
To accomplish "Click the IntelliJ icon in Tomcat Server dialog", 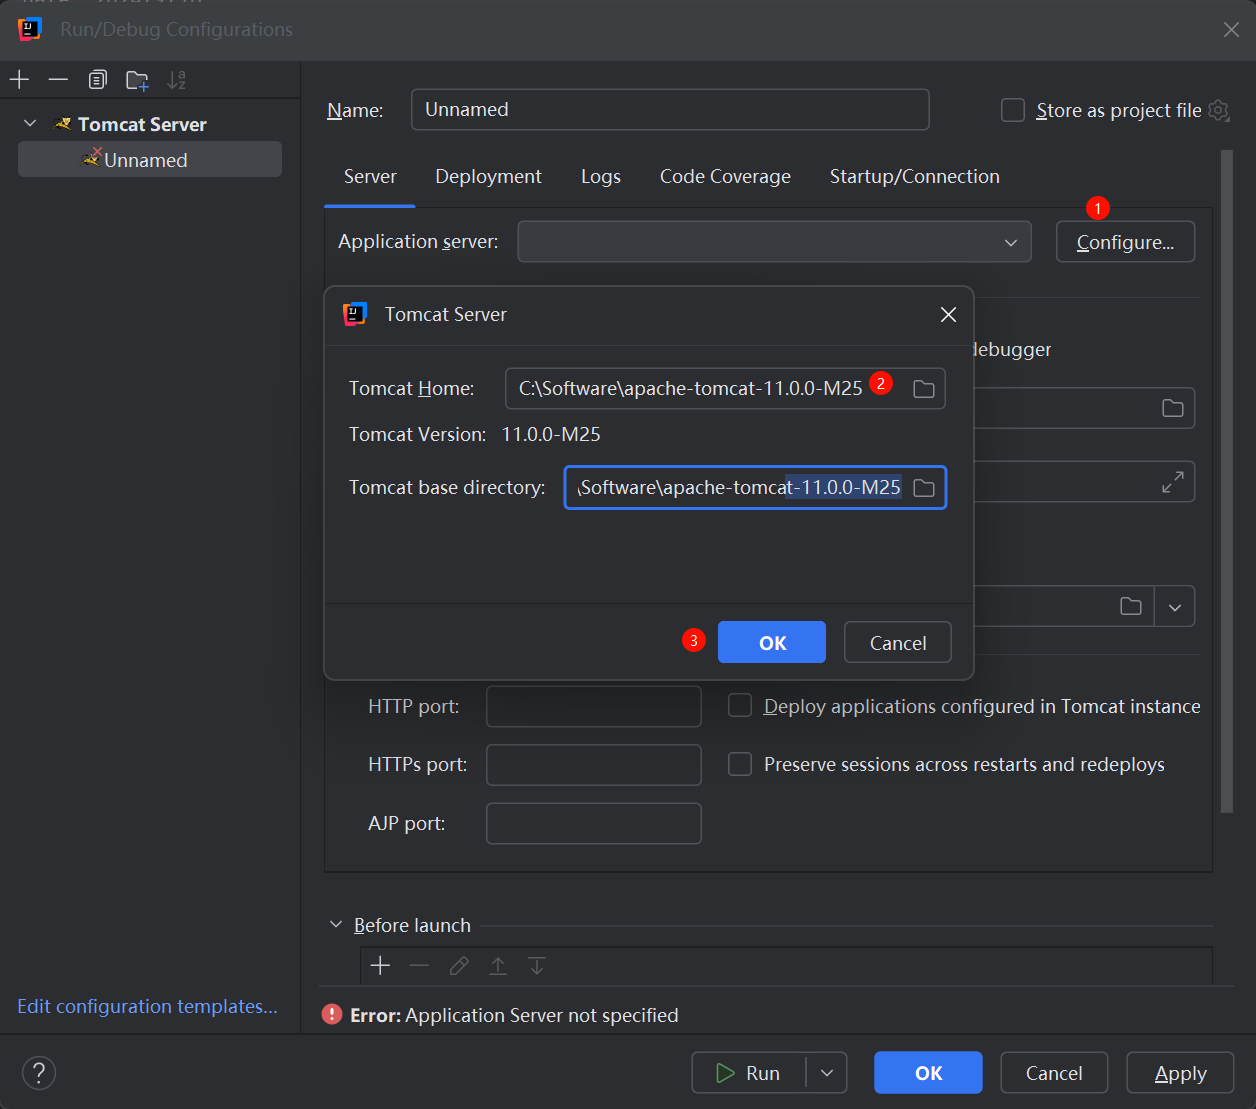I will [355, 314].
